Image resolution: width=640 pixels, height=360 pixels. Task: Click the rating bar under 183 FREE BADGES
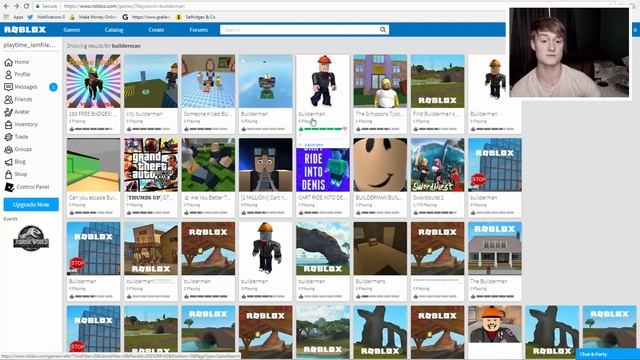[x=94, y=129]
